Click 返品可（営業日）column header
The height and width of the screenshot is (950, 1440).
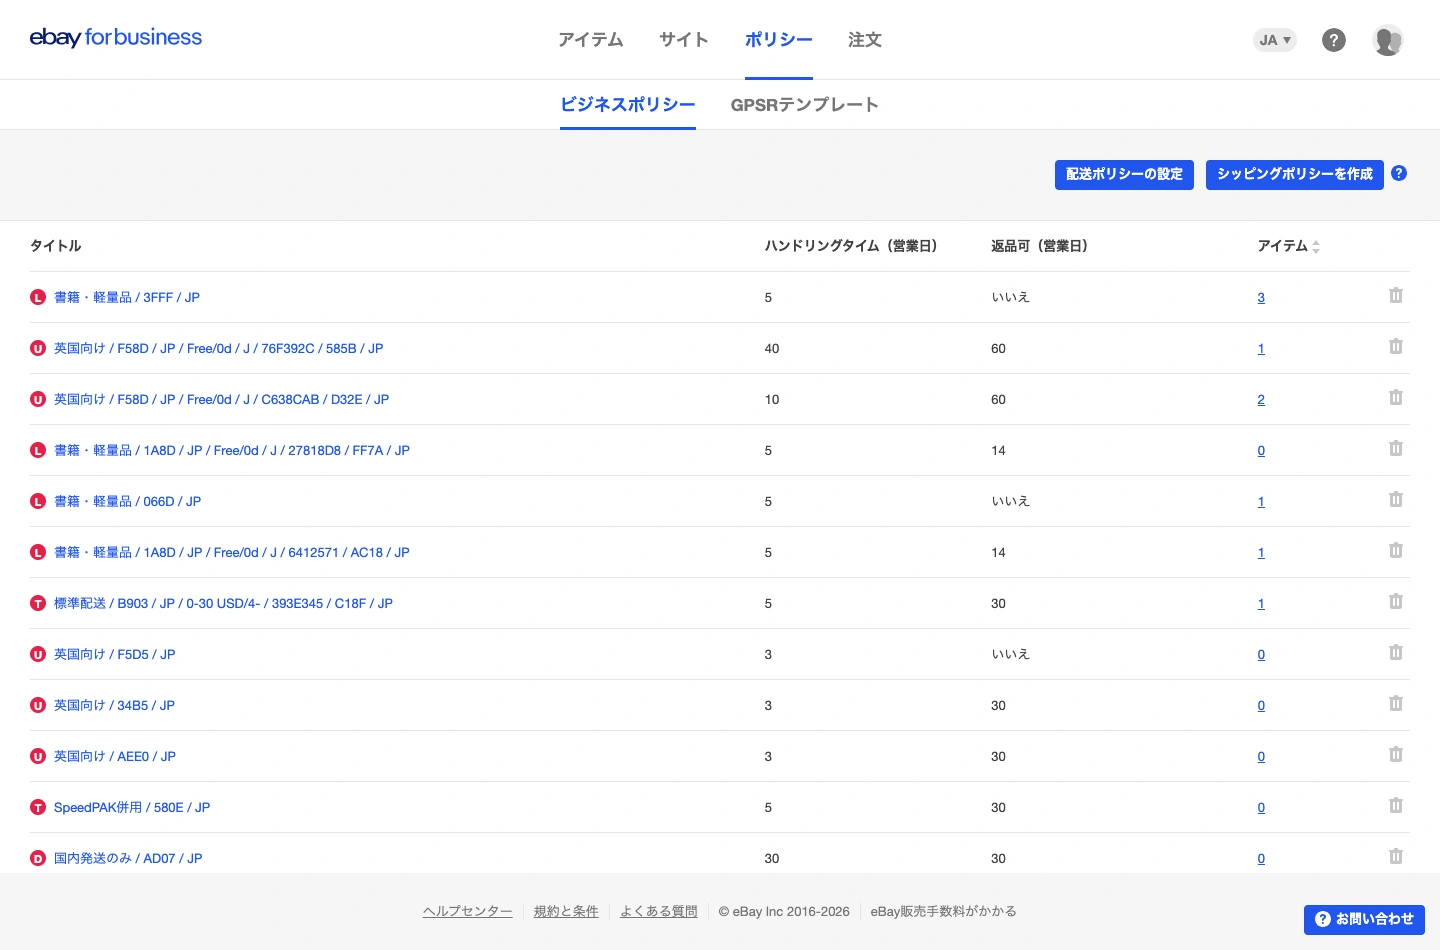click(1039, 246)
